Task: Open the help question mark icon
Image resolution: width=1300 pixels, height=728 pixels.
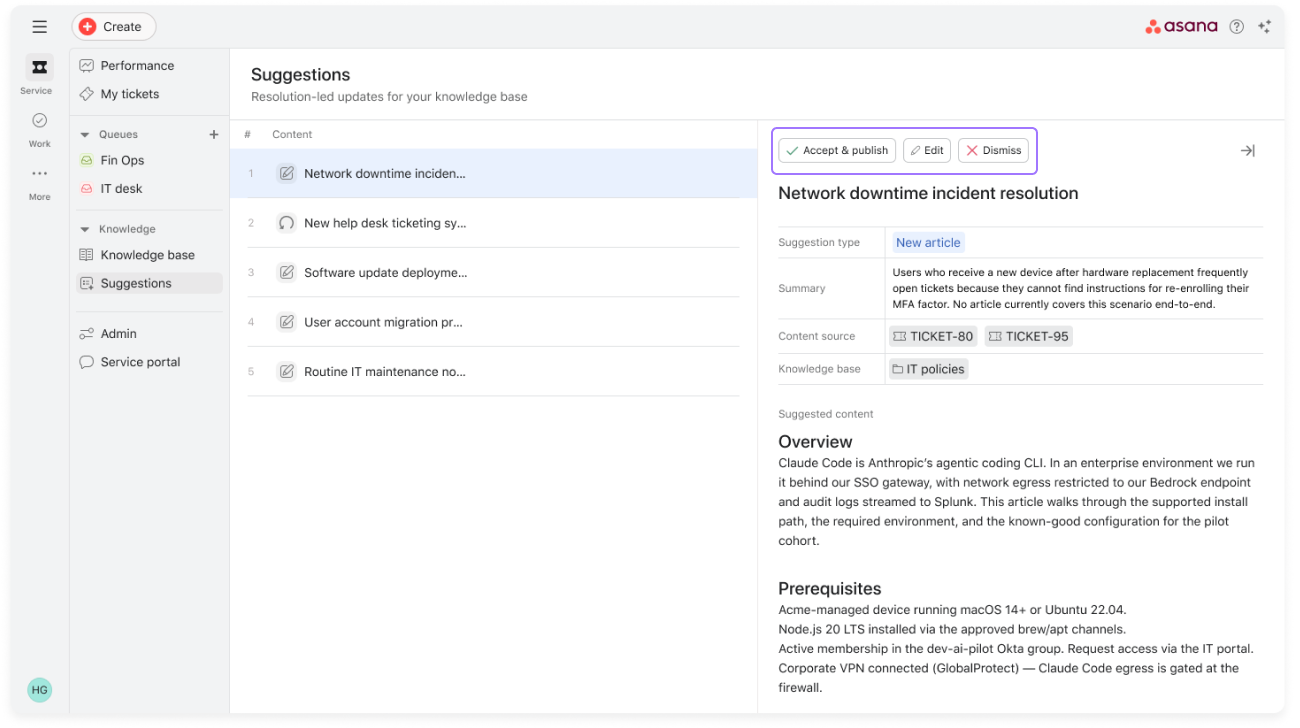Action: pyautogui.click(x=1237, y=27)
